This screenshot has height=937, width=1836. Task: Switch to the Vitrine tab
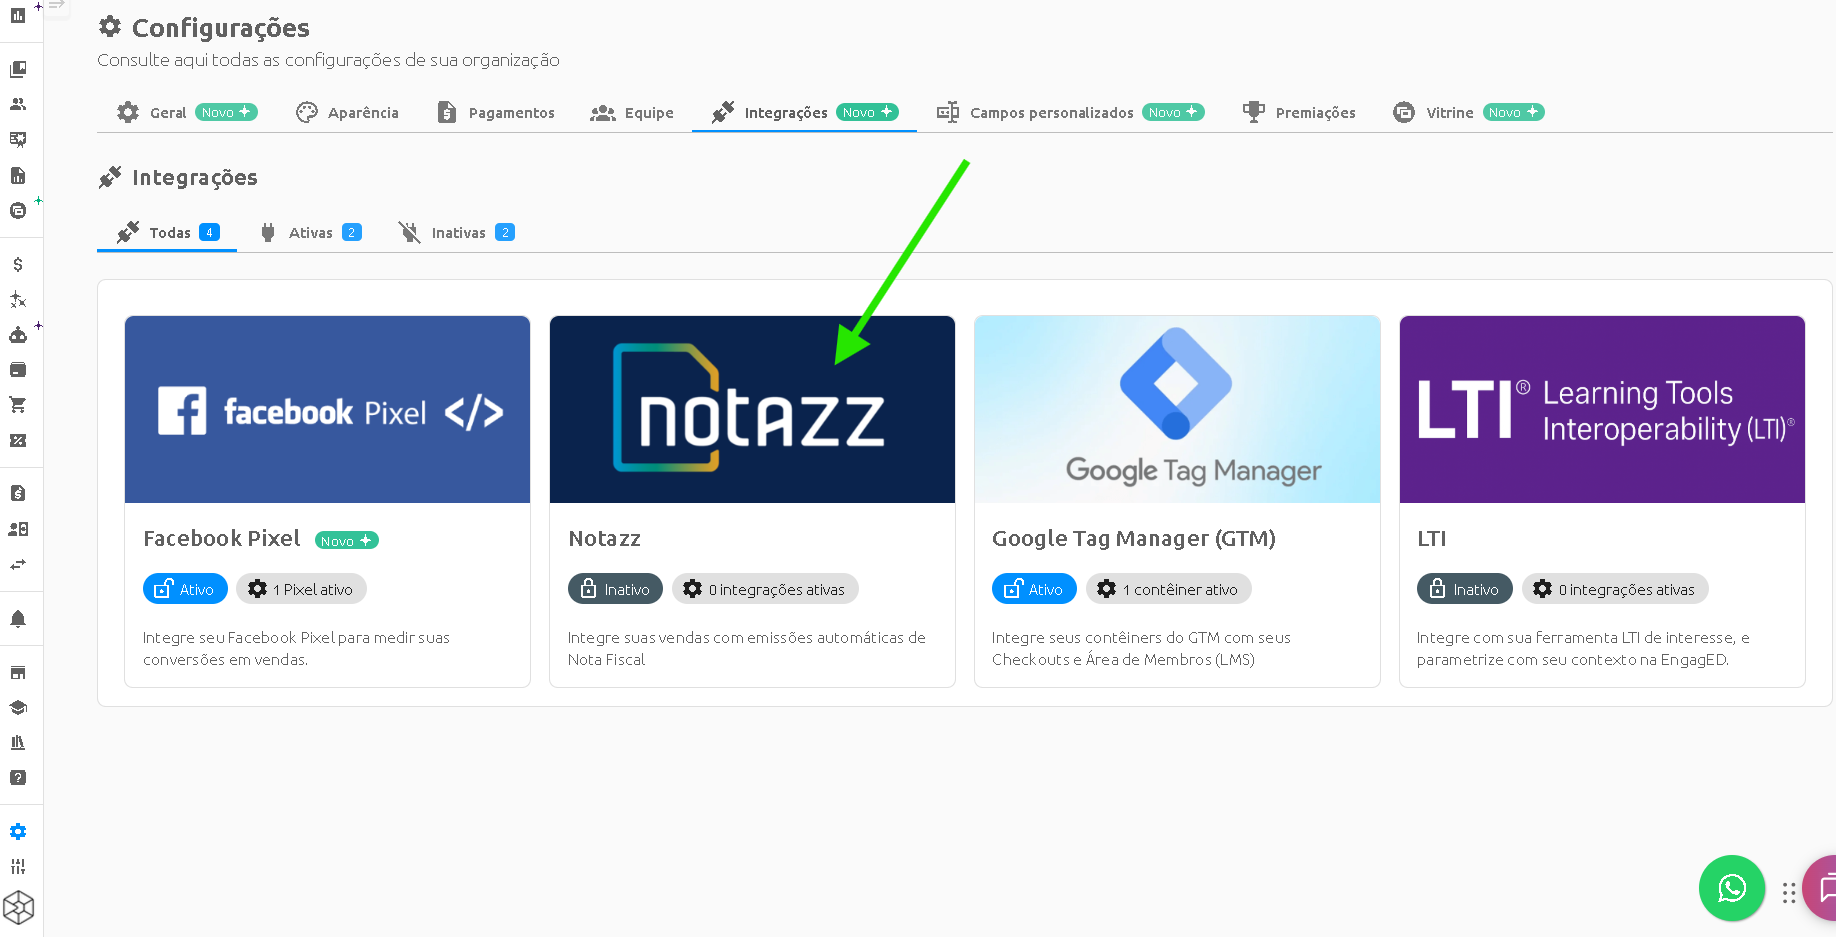coord(1468,112)
